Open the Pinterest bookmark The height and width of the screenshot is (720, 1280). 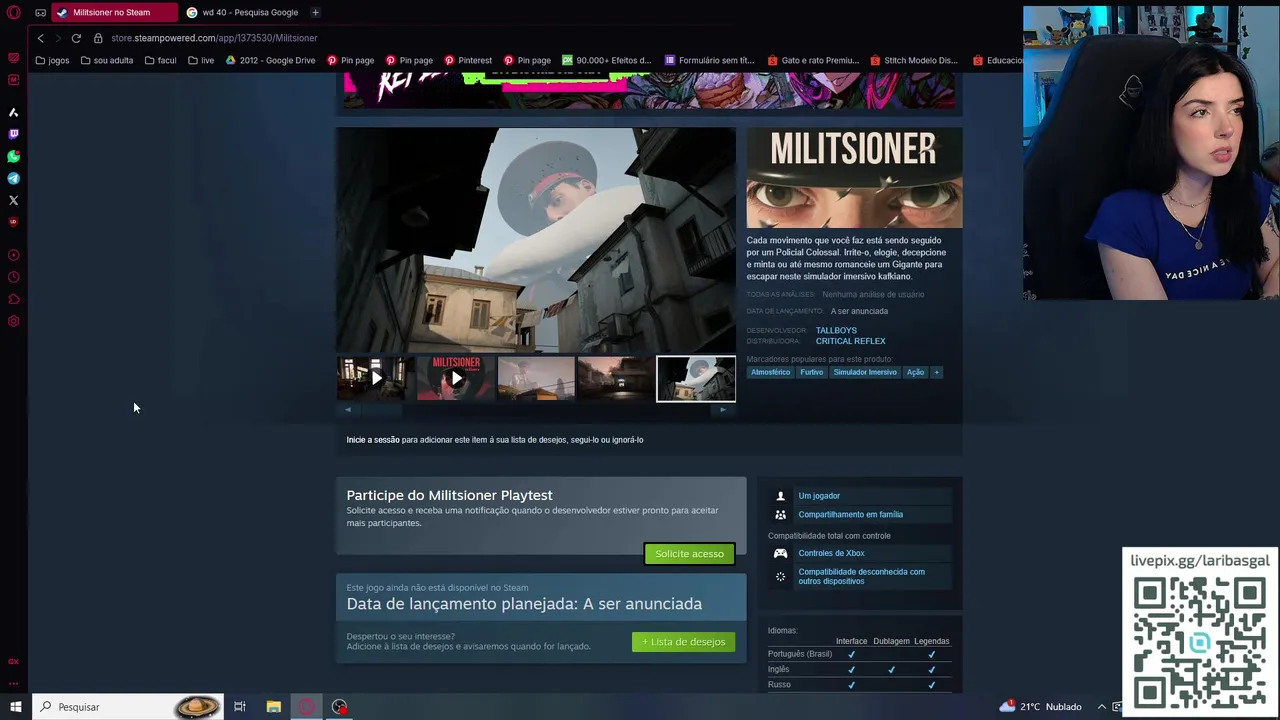pos(468,60)
